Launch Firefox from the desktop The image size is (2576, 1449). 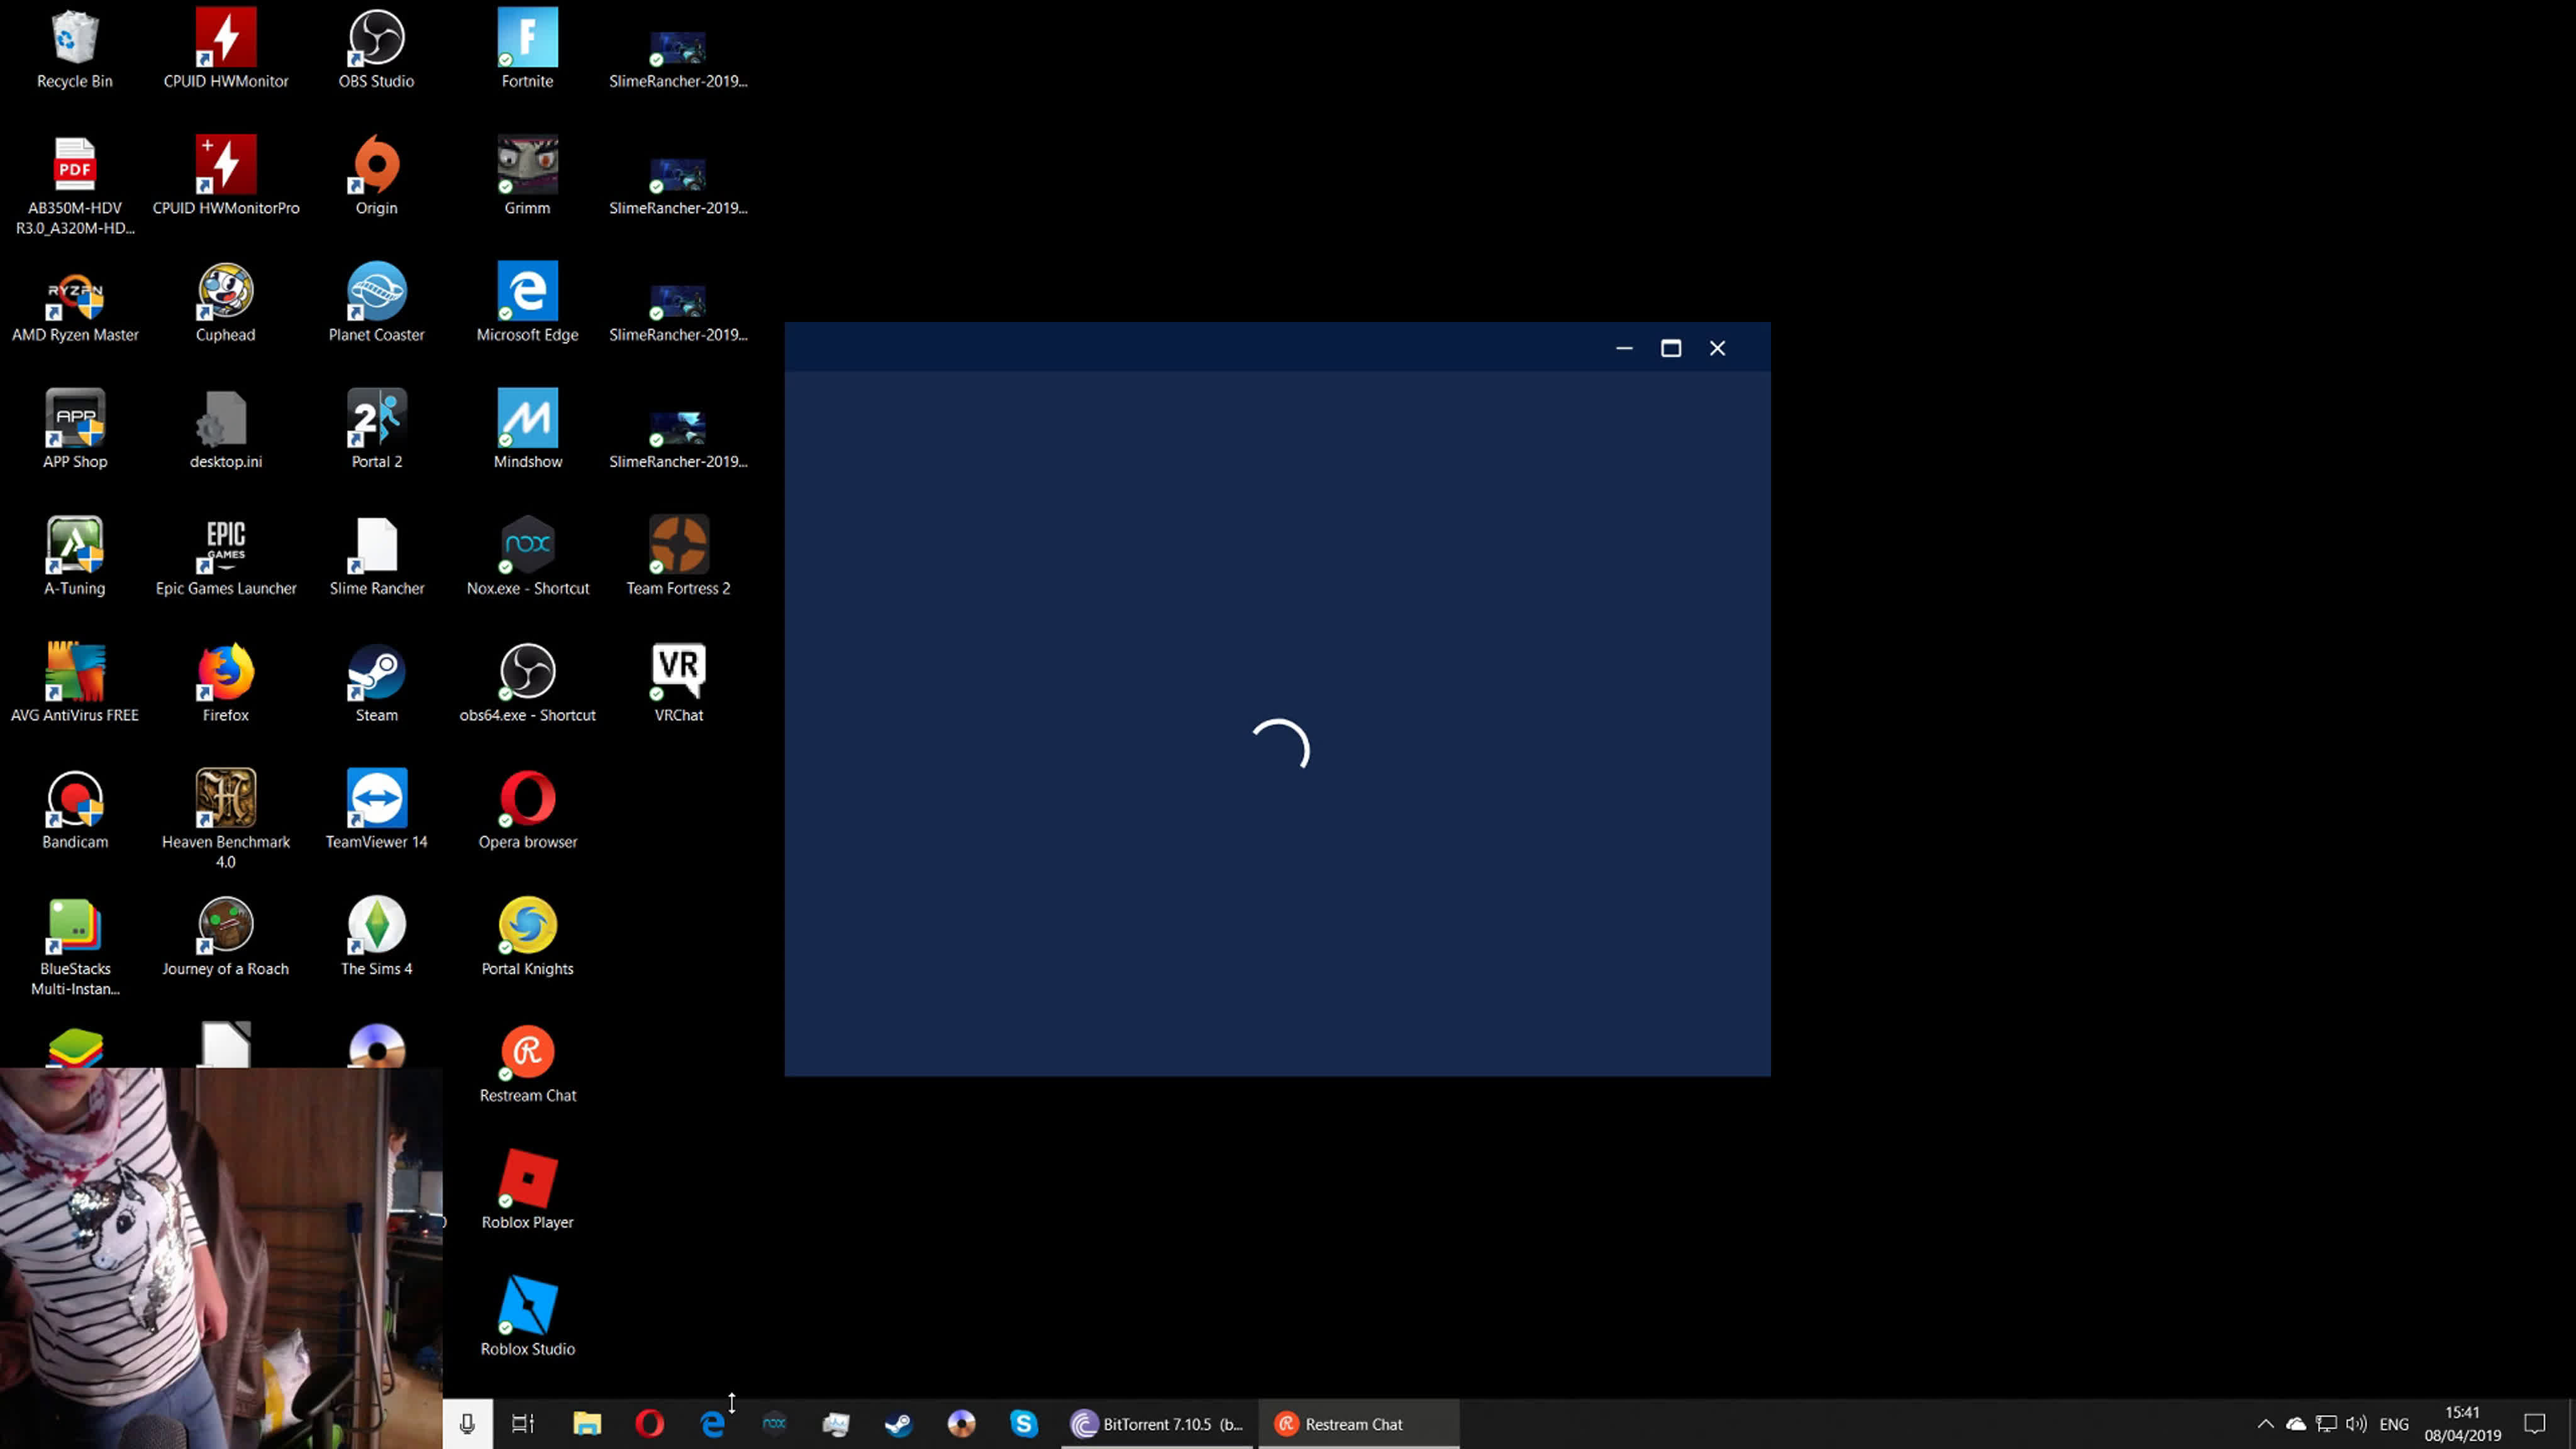(x=226, y=684)
